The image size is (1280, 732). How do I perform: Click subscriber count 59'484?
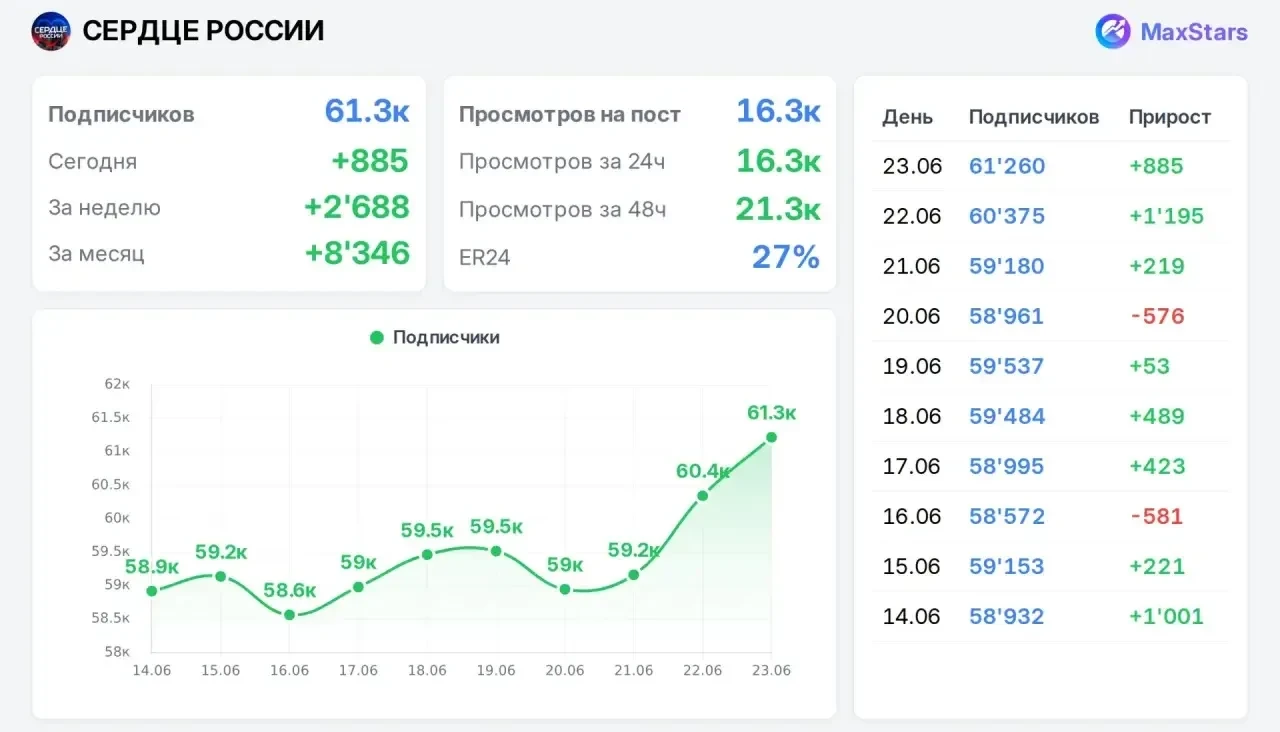(x=1007, y=416)
